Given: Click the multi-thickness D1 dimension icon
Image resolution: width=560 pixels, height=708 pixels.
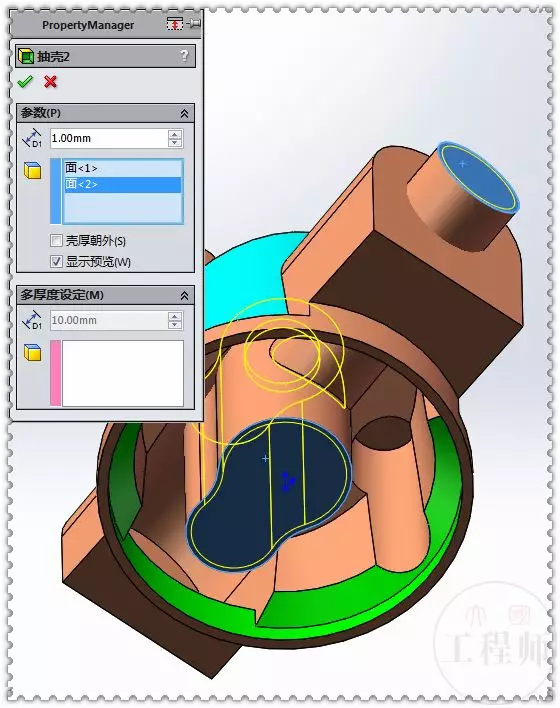Looking at the screenshot, I should pyautogui.click(x=32, y=320).
